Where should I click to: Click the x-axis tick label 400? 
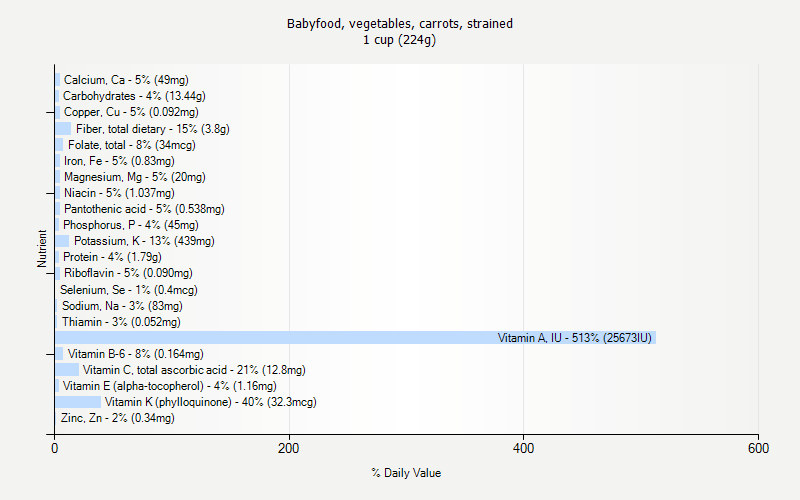click(523, 448)
